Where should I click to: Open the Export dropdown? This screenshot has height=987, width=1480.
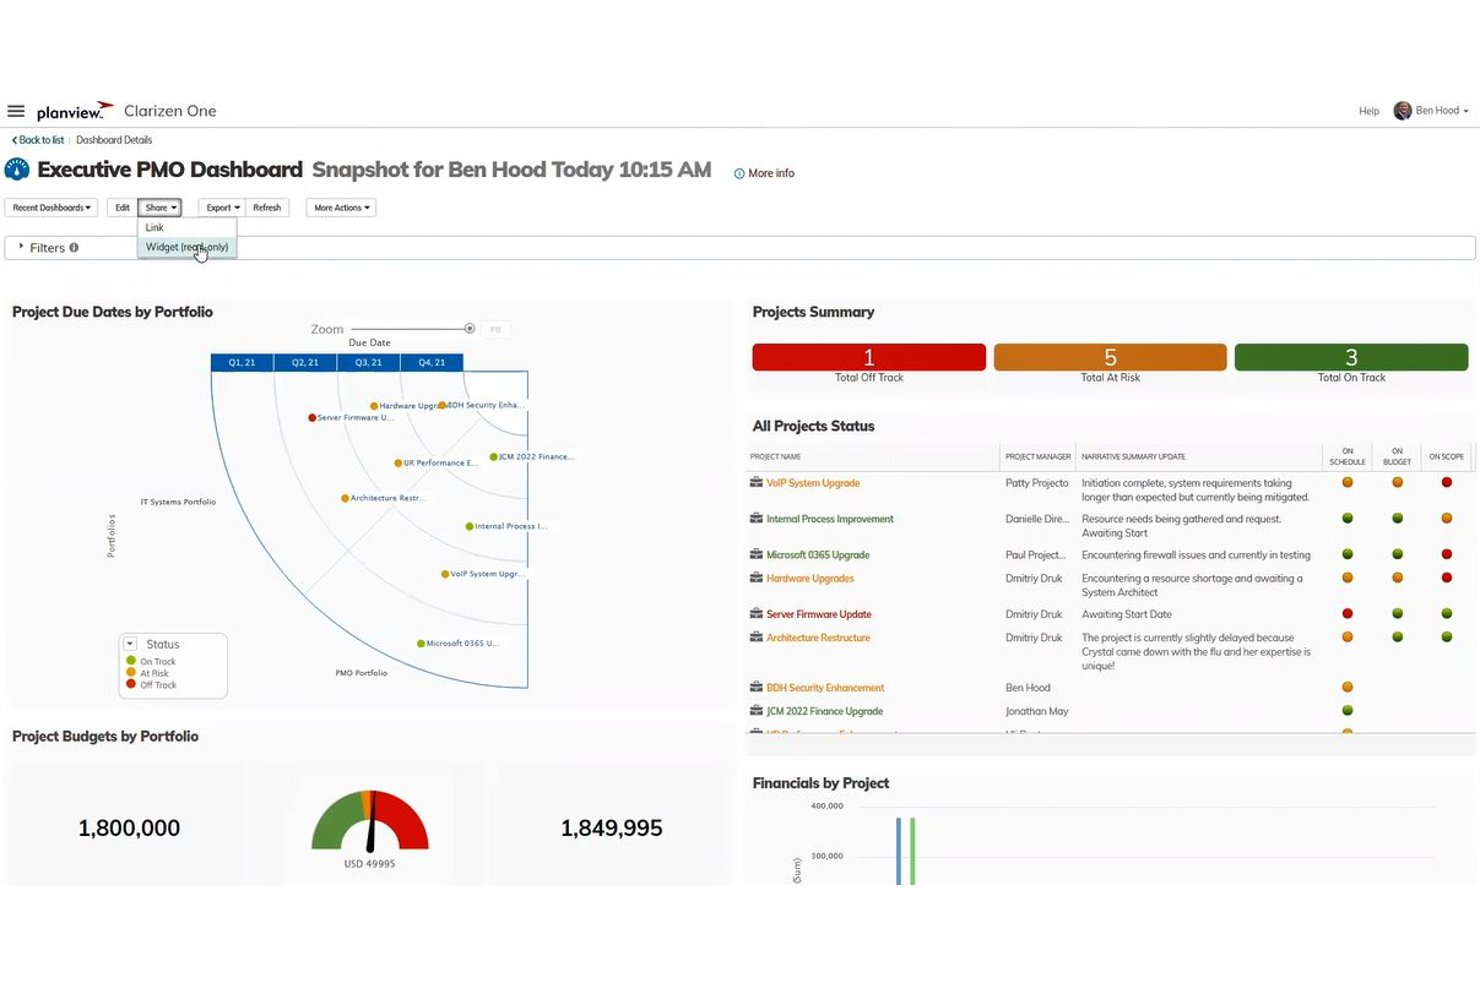pyautogui.click(x=222, y=208)
